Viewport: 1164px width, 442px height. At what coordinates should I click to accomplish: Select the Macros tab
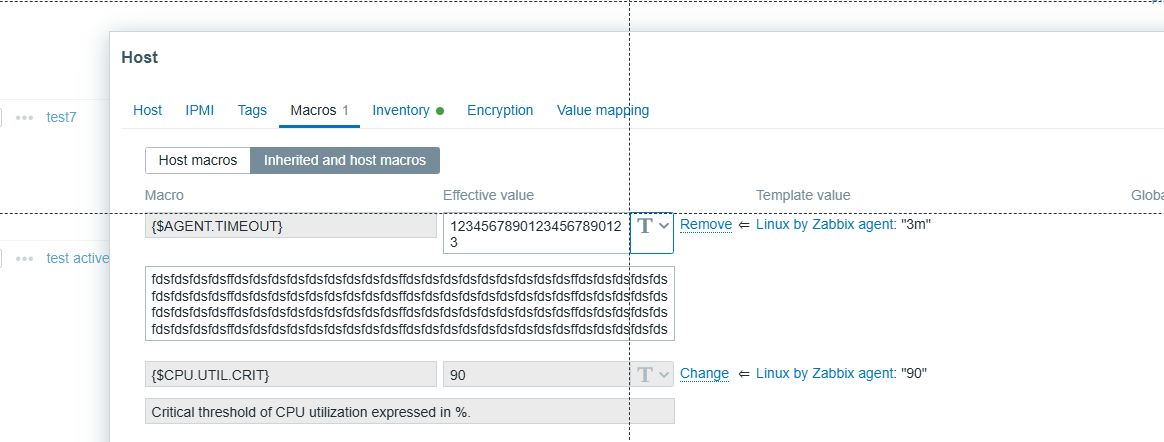tap(313, 110)
